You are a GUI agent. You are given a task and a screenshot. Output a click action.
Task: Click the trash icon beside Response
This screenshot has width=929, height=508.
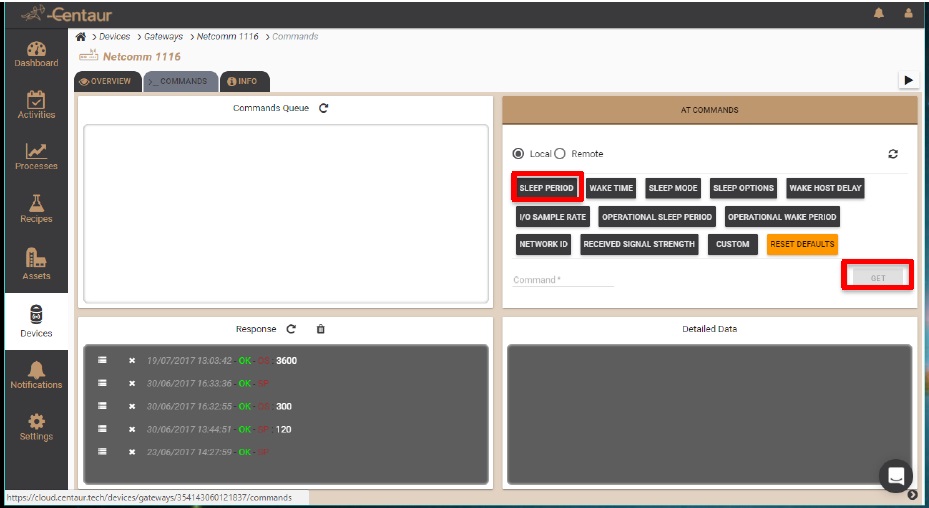pos(320,329)
